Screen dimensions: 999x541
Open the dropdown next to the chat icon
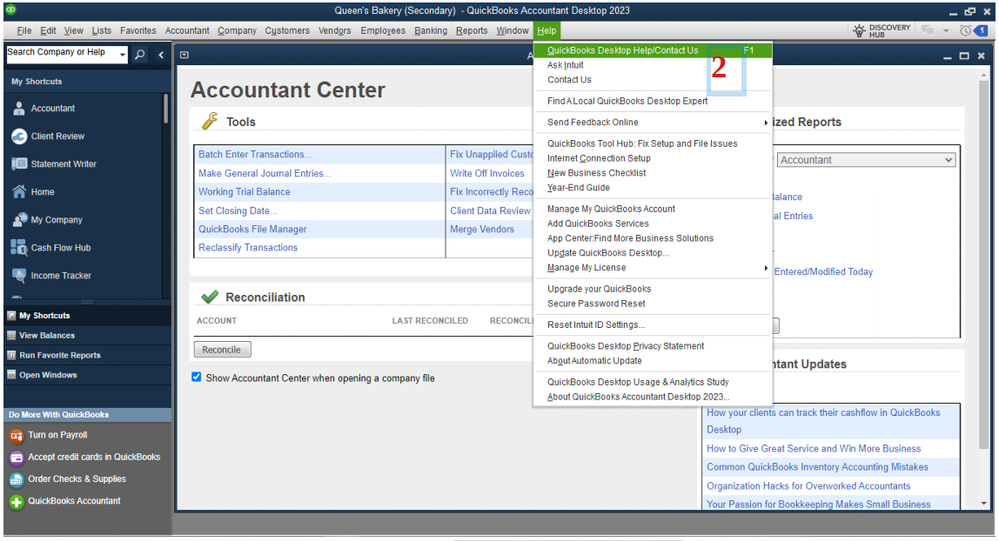point(946,31)
